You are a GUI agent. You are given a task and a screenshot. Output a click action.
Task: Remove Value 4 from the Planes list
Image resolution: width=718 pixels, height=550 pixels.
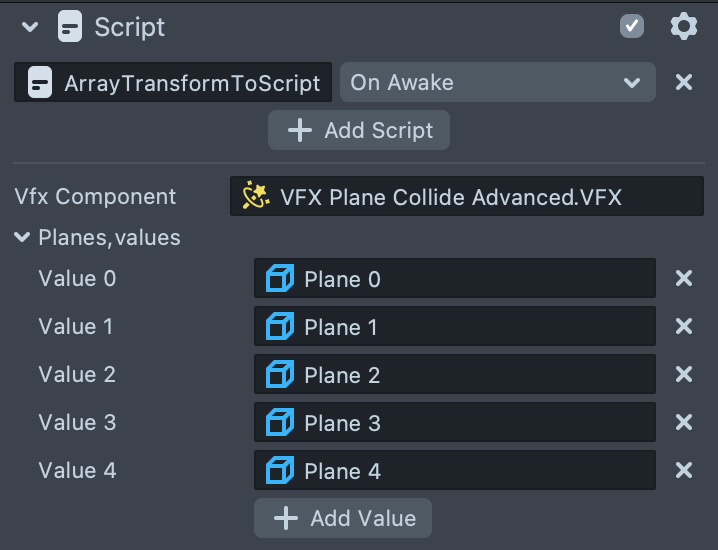click(x=684, y=470)
